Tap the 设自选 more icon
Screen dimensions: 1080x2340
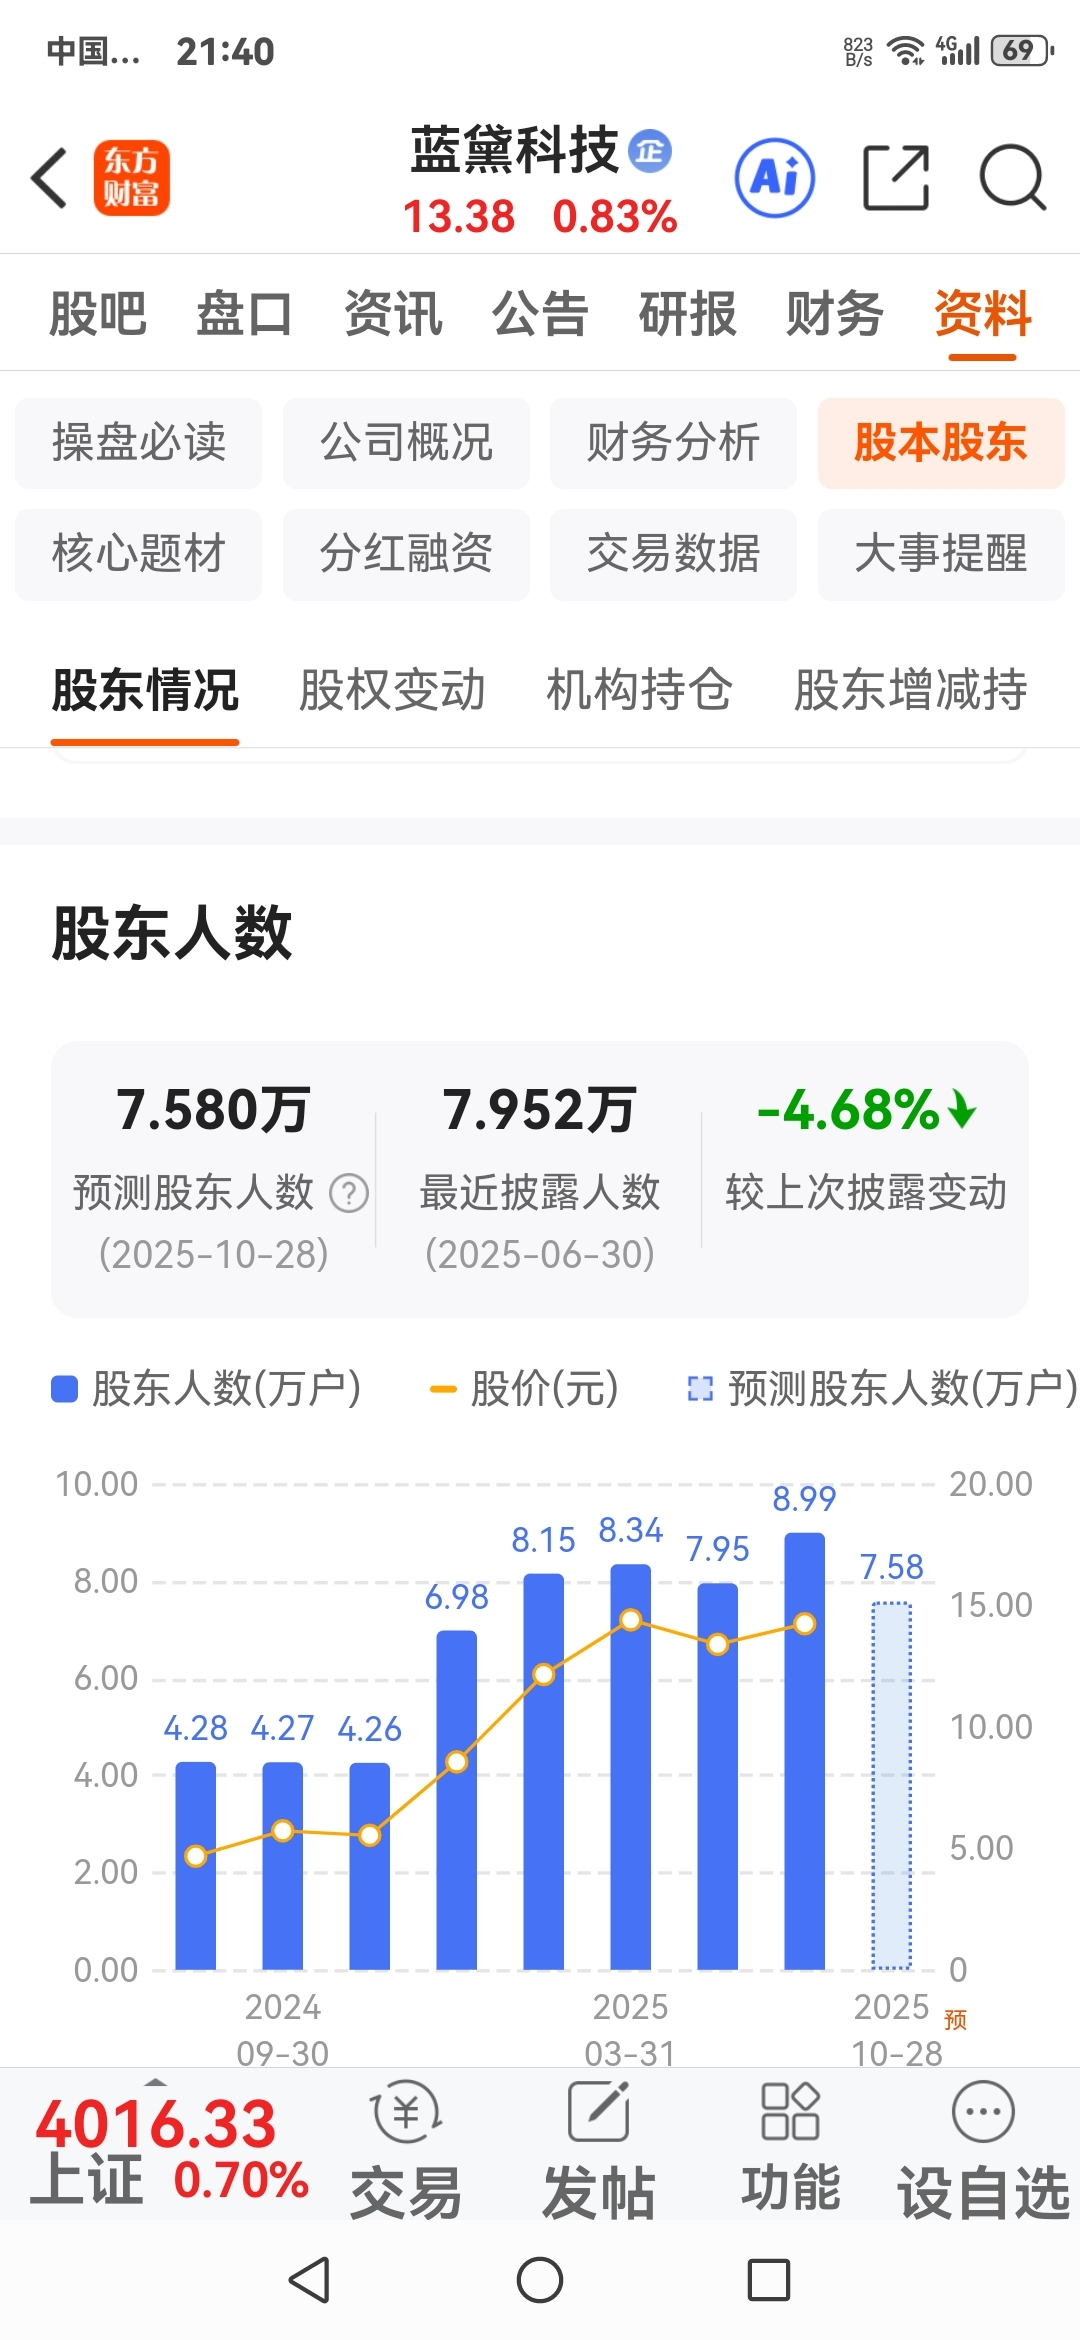click(x=984, y=2111)
